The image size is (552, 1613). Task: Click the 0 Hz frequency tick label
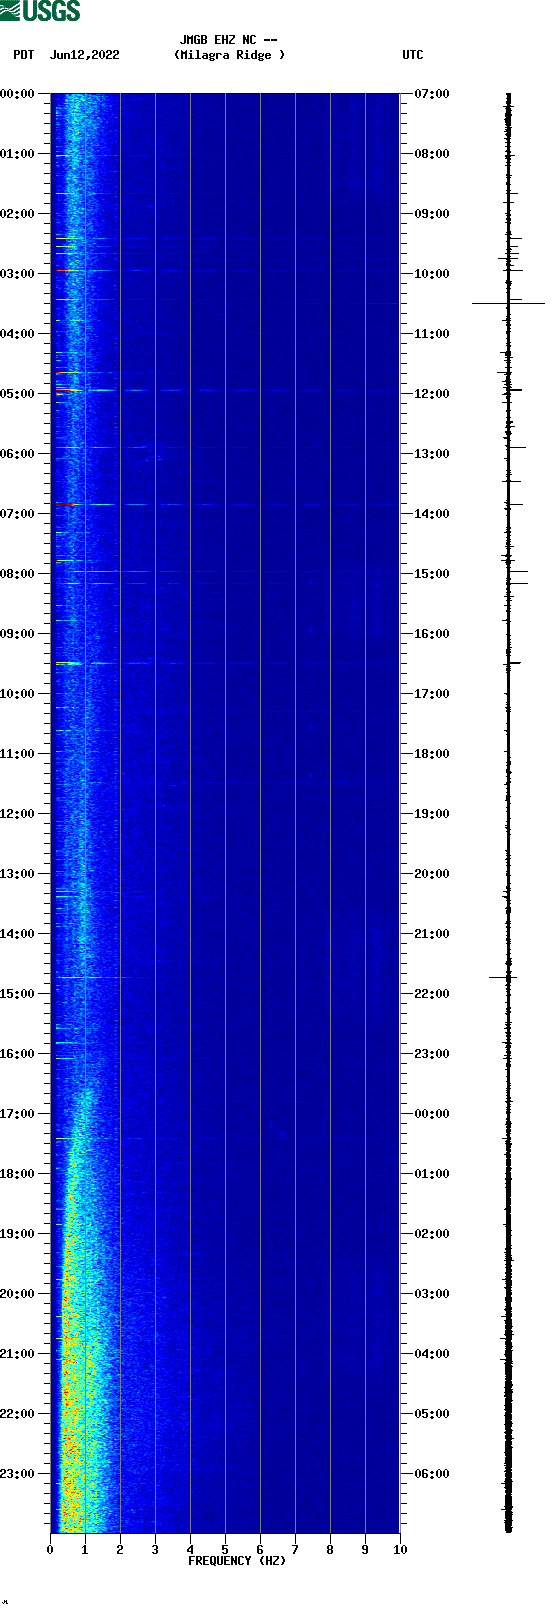(50, 1550)
